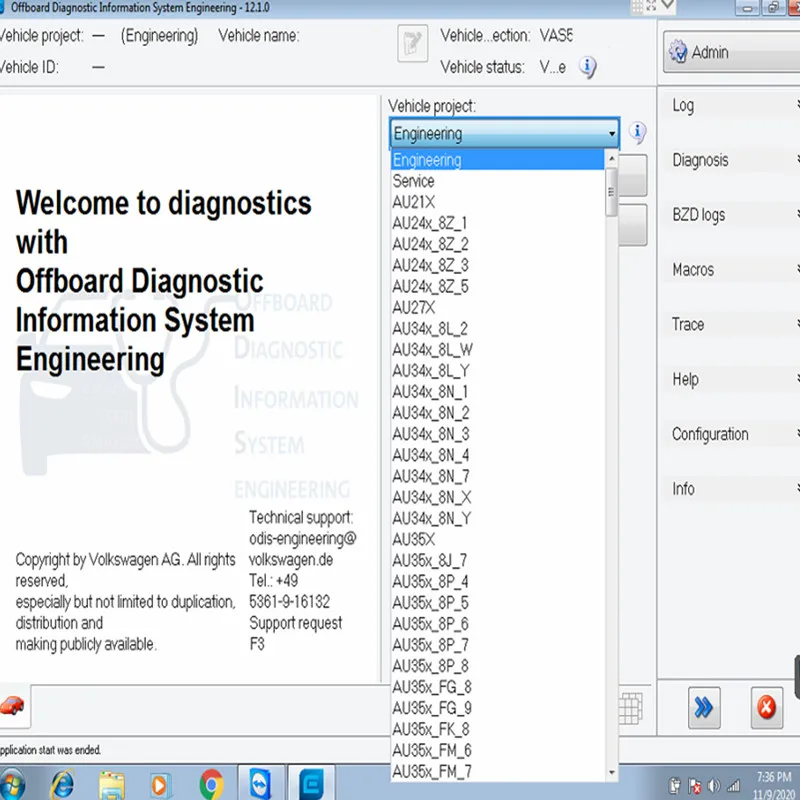Click the project list scroll-down arrow
Image resolution: width=800 pixels, height=800 pixels.
coord(611,773)
